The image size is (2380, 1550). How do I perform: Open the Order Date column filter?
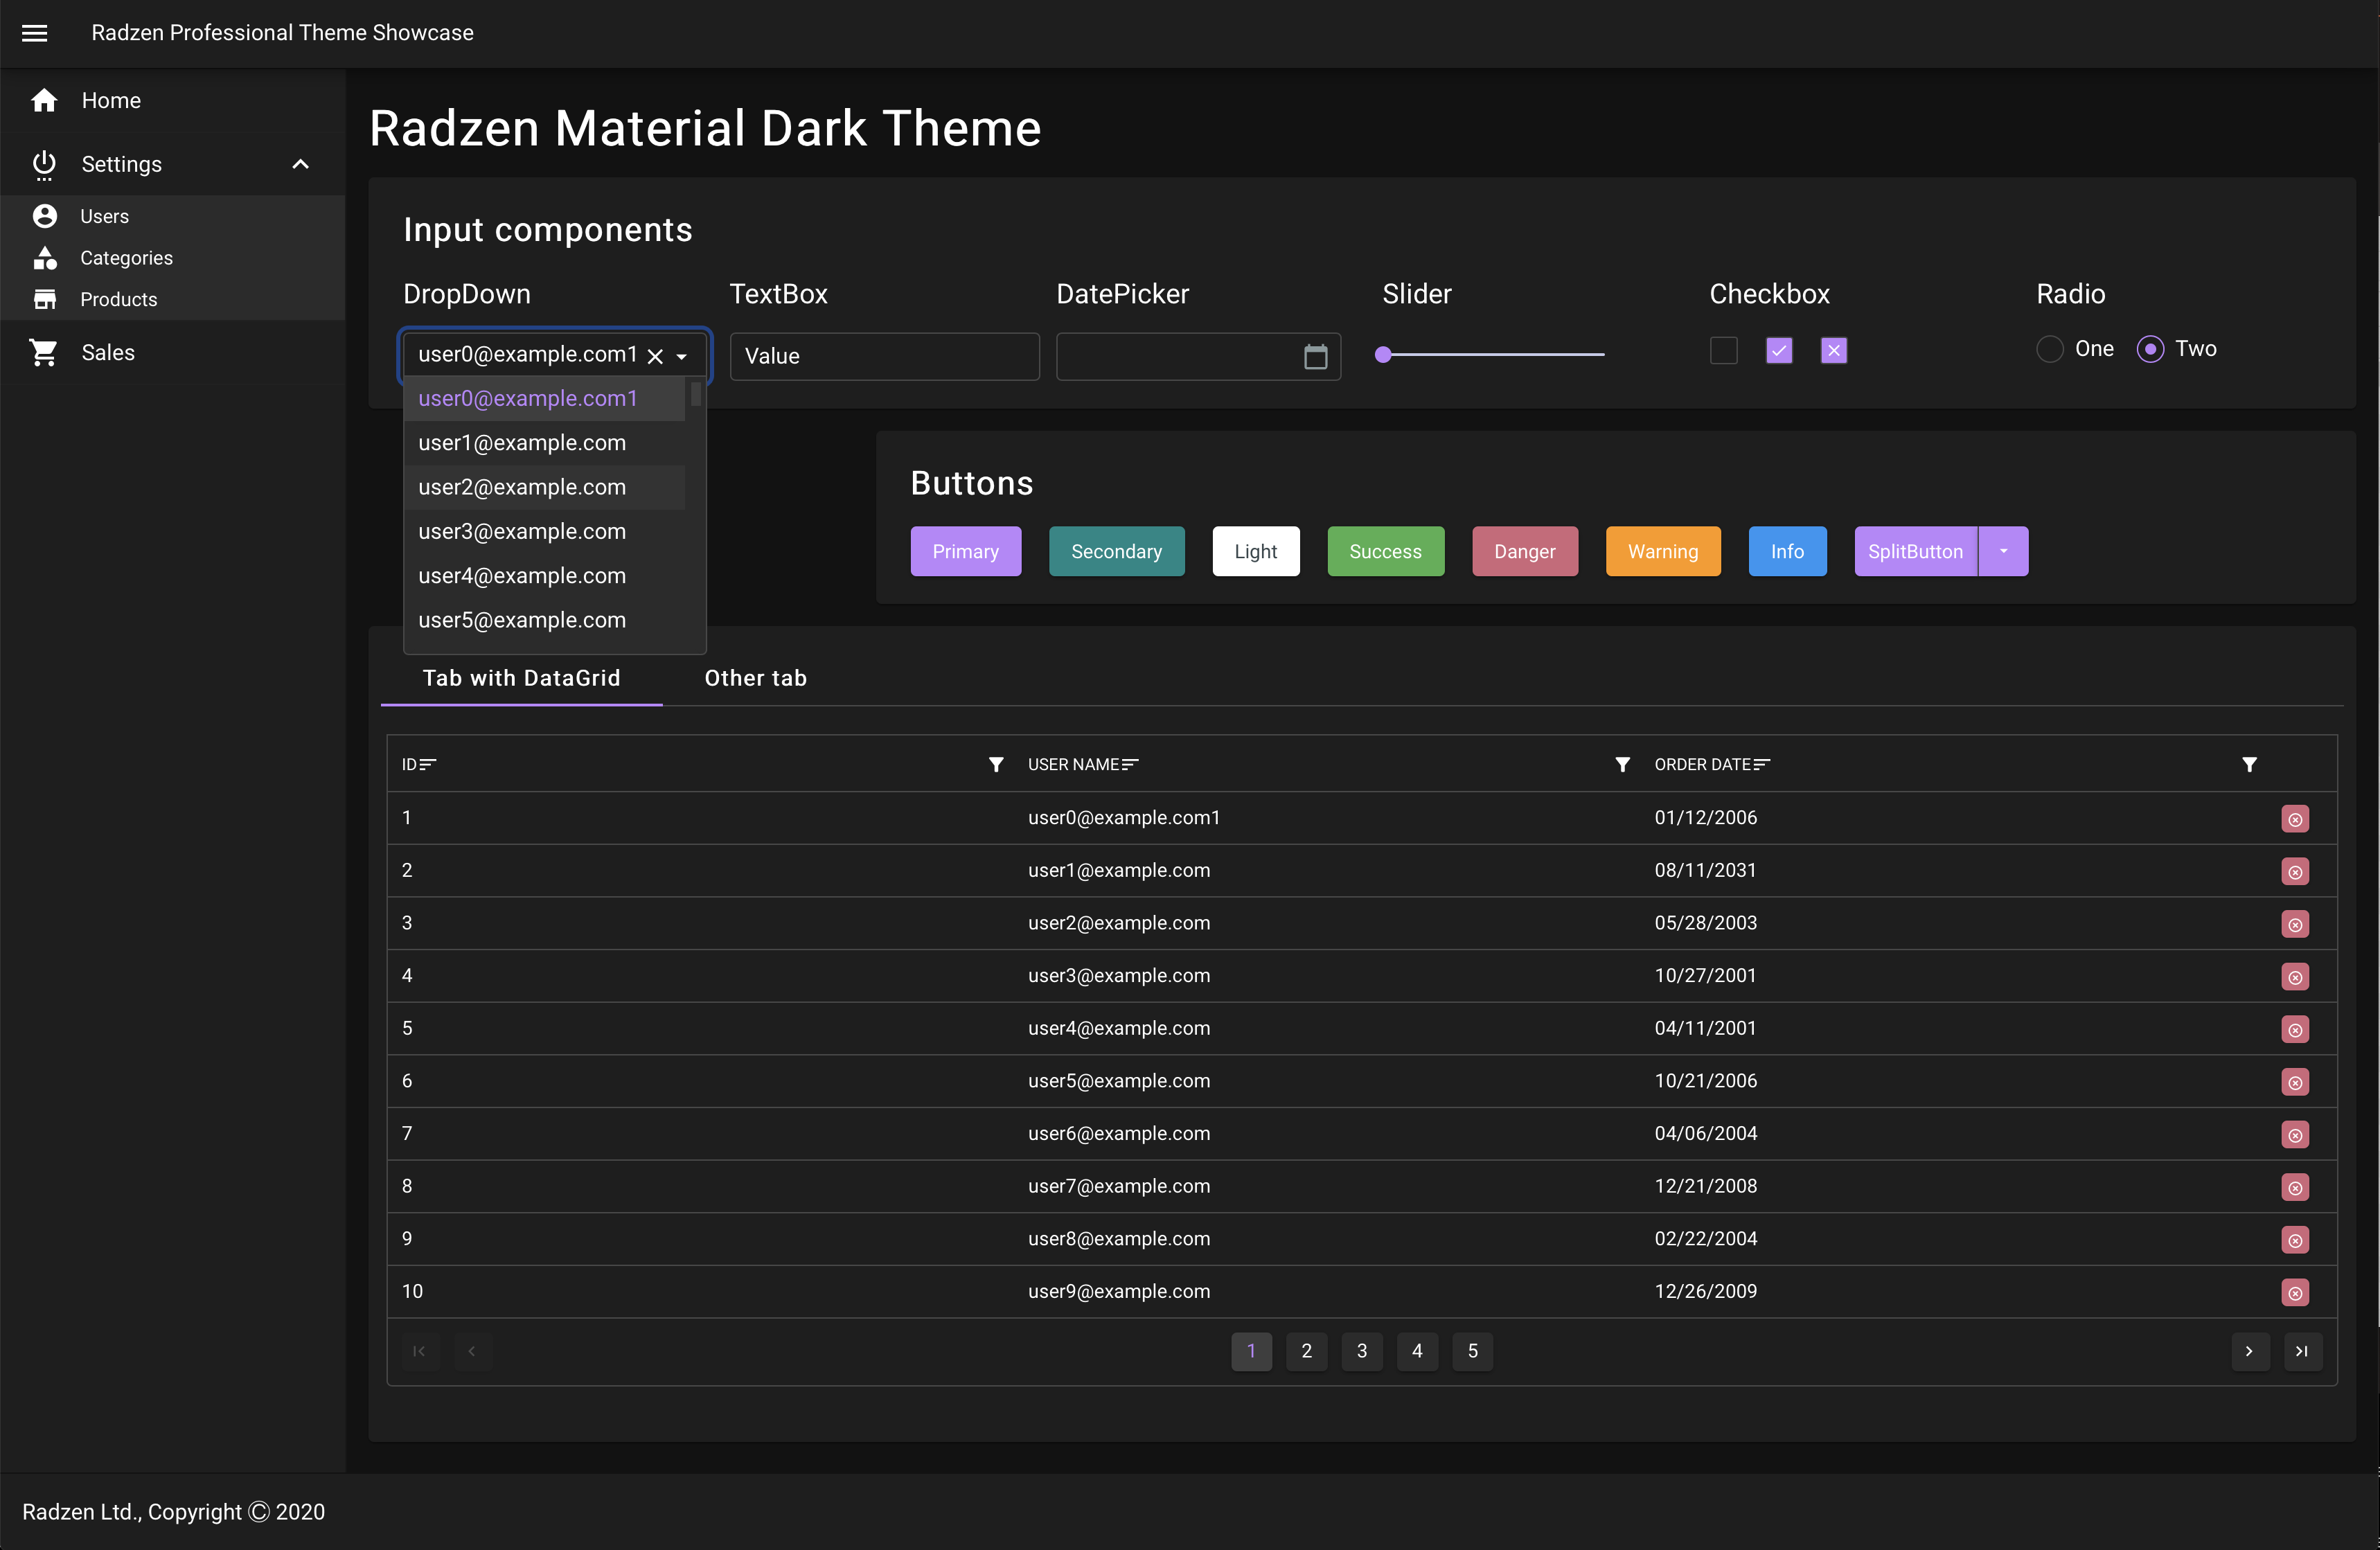(x=2249, y=765)
